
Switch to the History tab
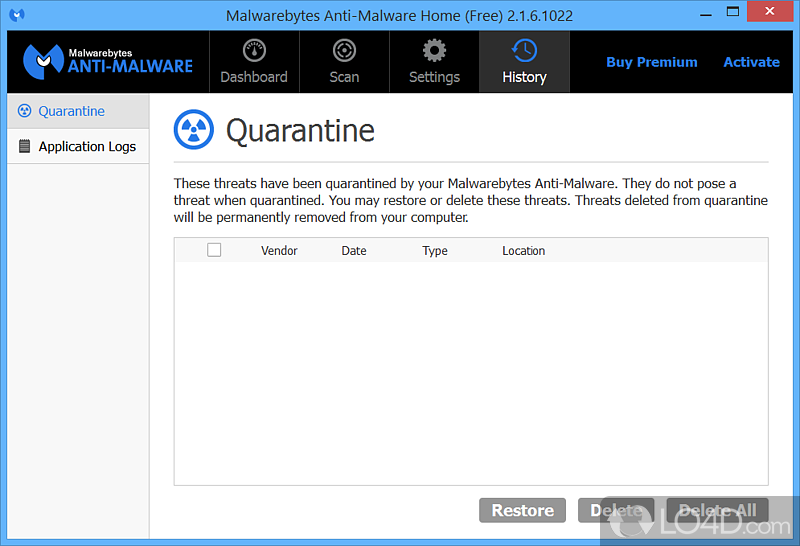point(524,62)
